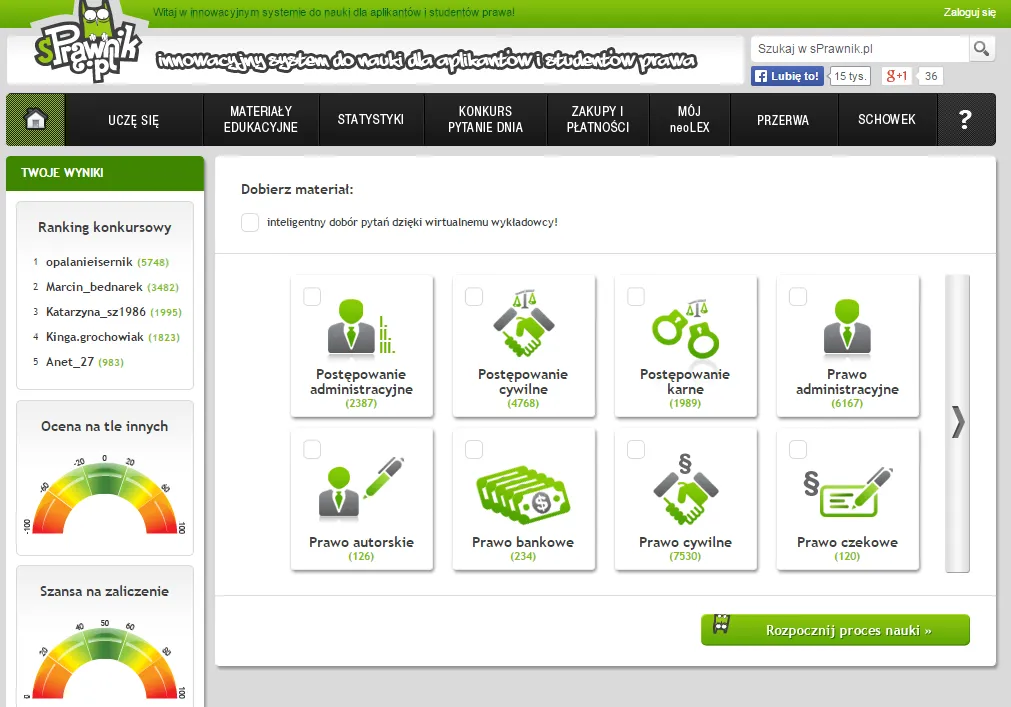
Task: Show next subjects with right chevron arrow
Action: 957,423
